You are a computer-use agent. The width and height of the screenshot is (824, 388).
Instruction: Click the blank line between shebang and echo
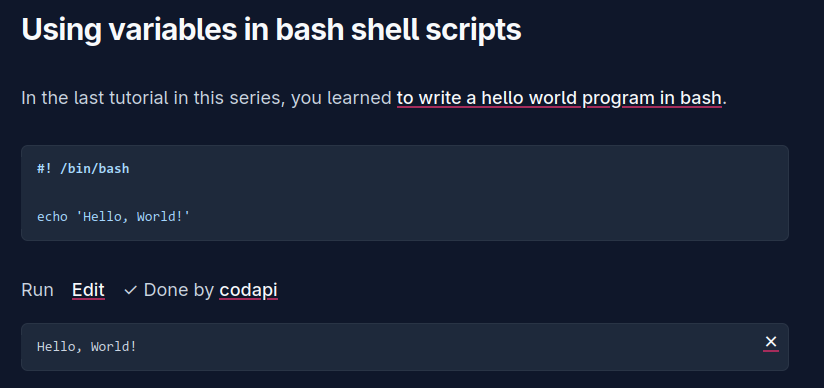tap(405, 192)
